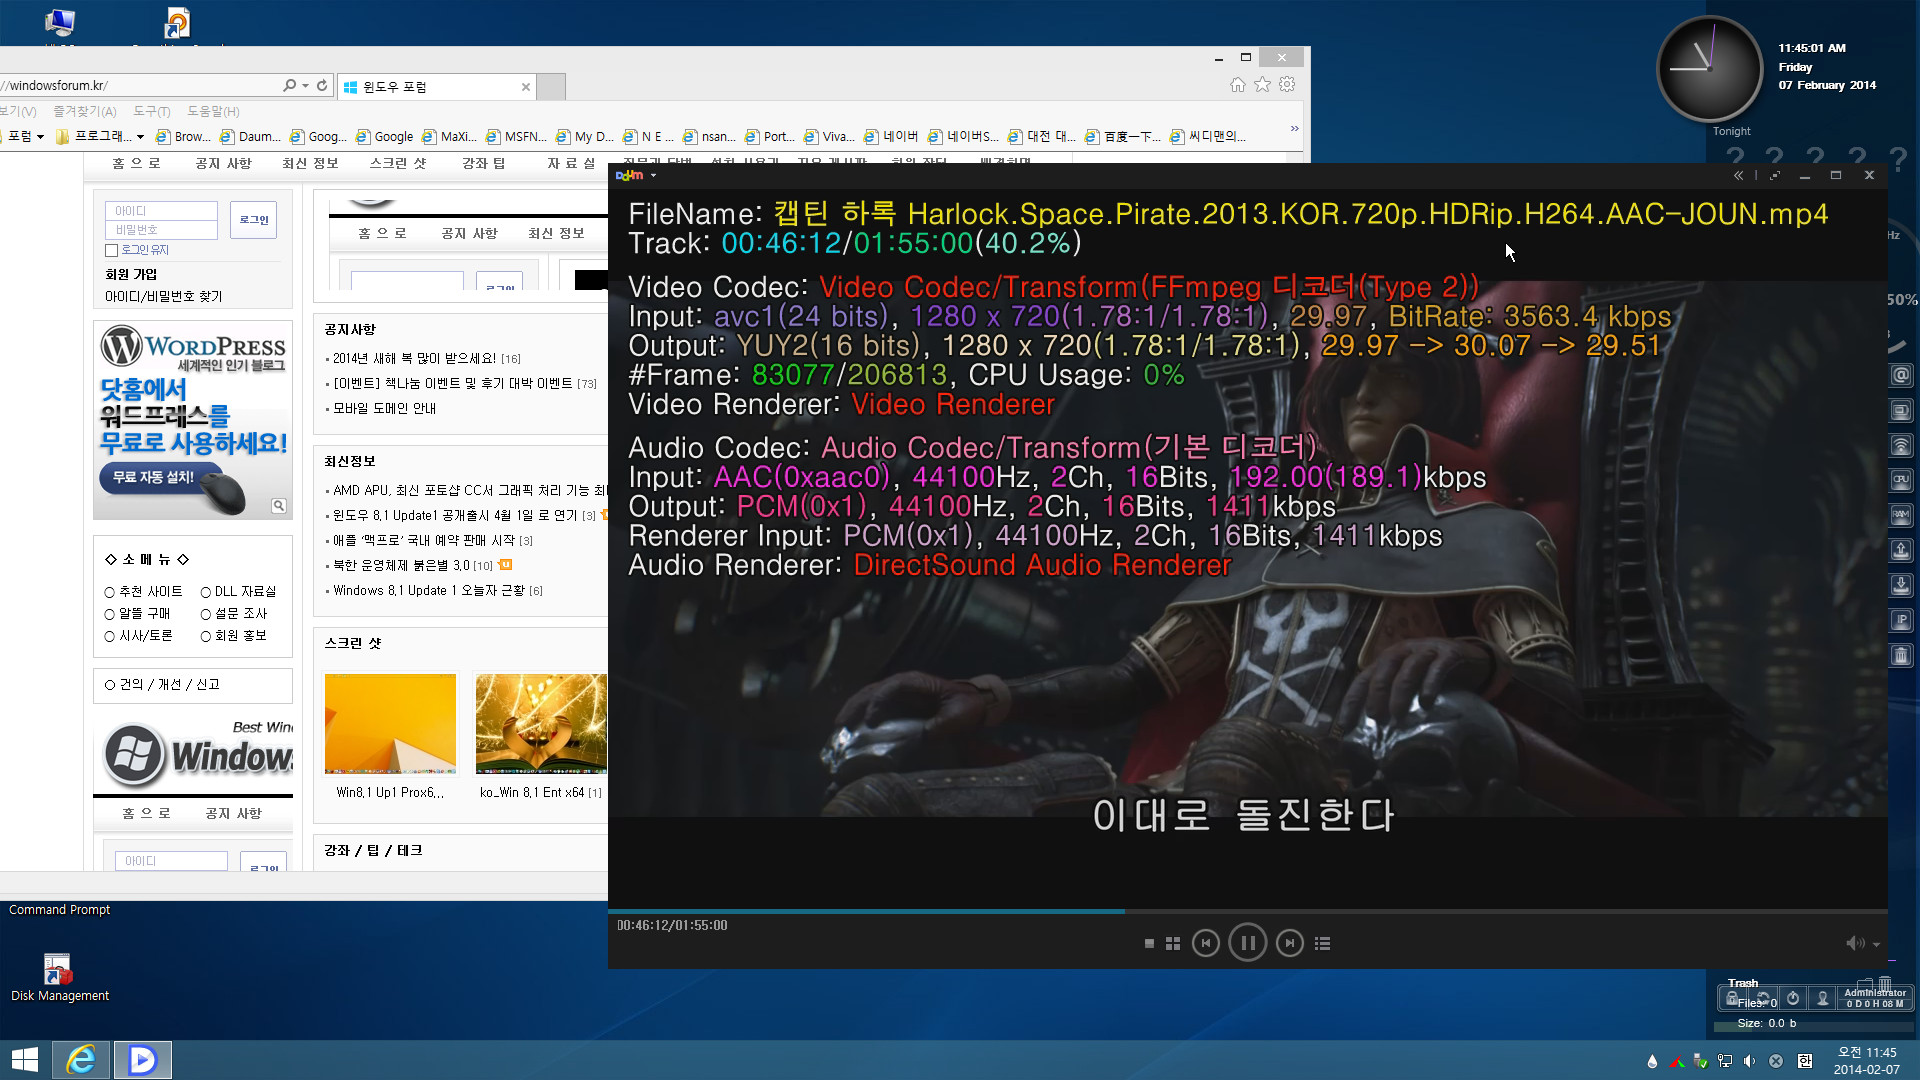Click the email '@' sidebar gadget icon
1920x1080 pixels.
pos(1901,375)
